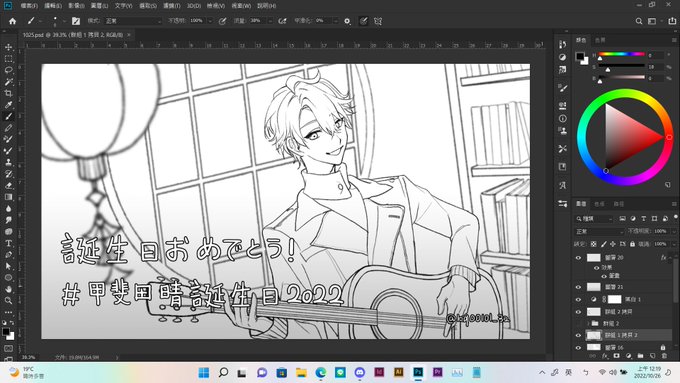Open brush mode 正常 dropdown in options bar

coord(132,21)
